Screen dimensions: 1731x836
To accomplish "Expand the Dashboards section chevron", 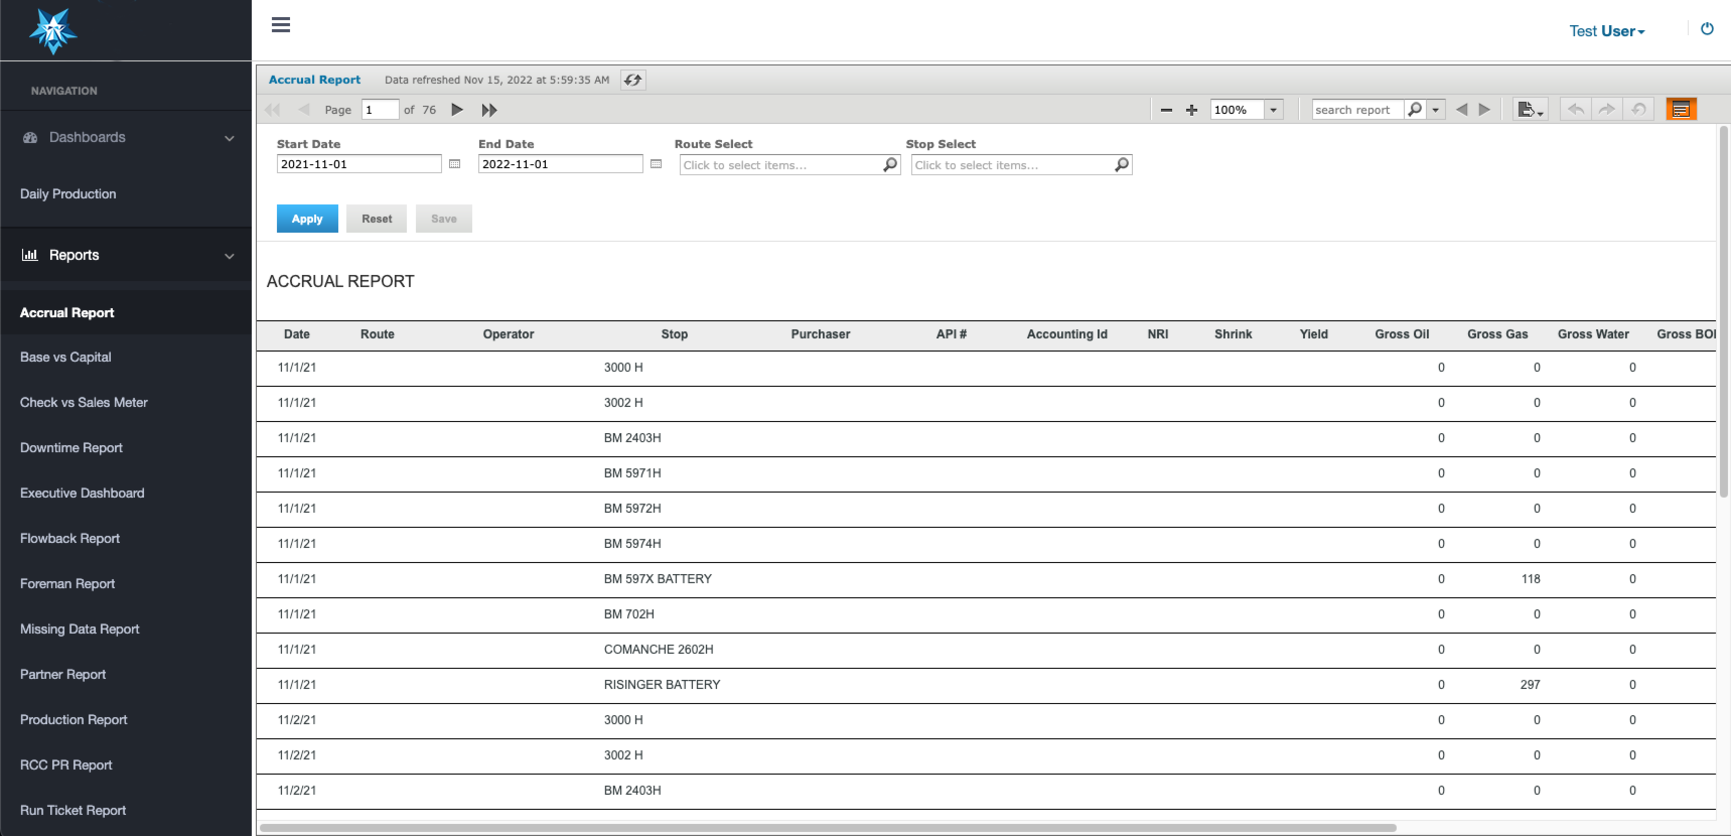I will click(x=229, y=138).
